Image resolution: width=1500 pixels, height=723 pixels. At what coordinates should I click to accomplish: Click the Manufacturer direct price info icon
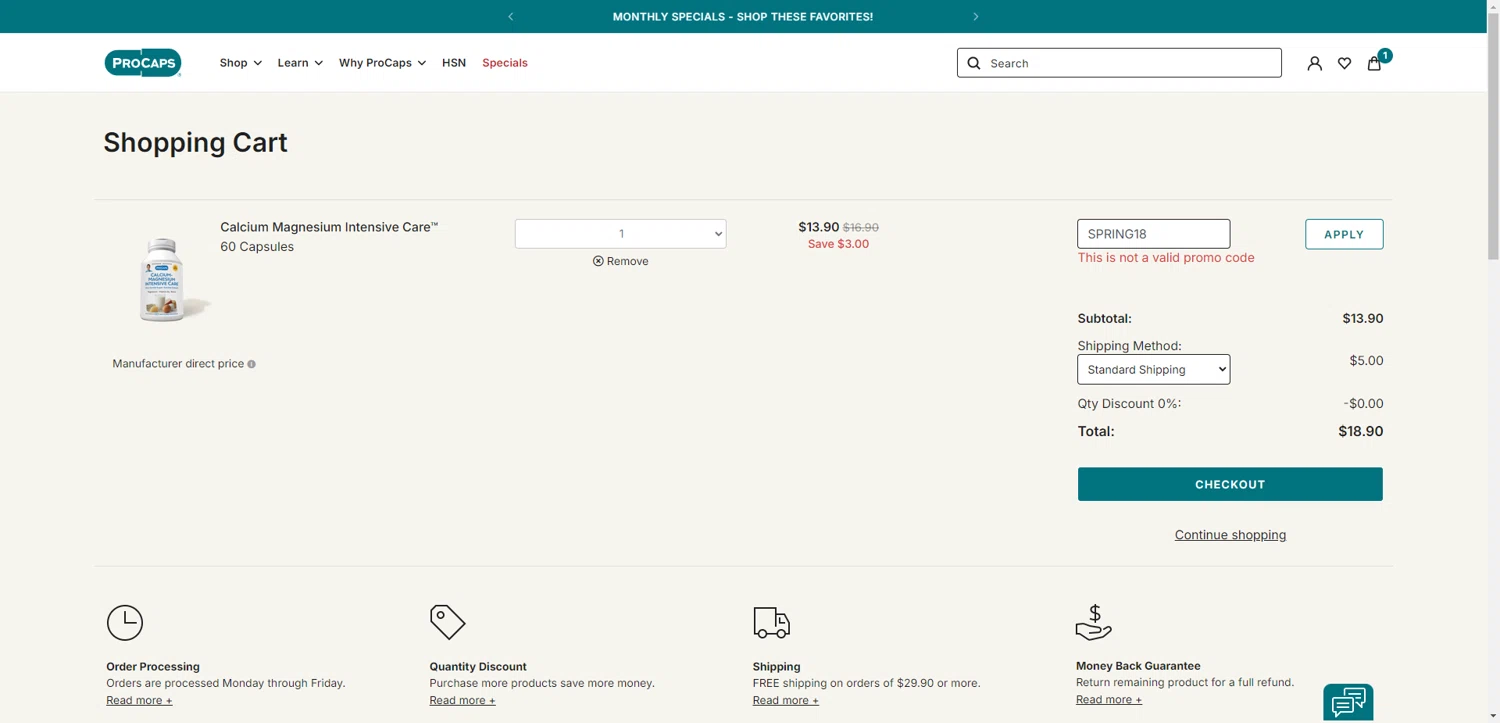click(x=251, y=364)
